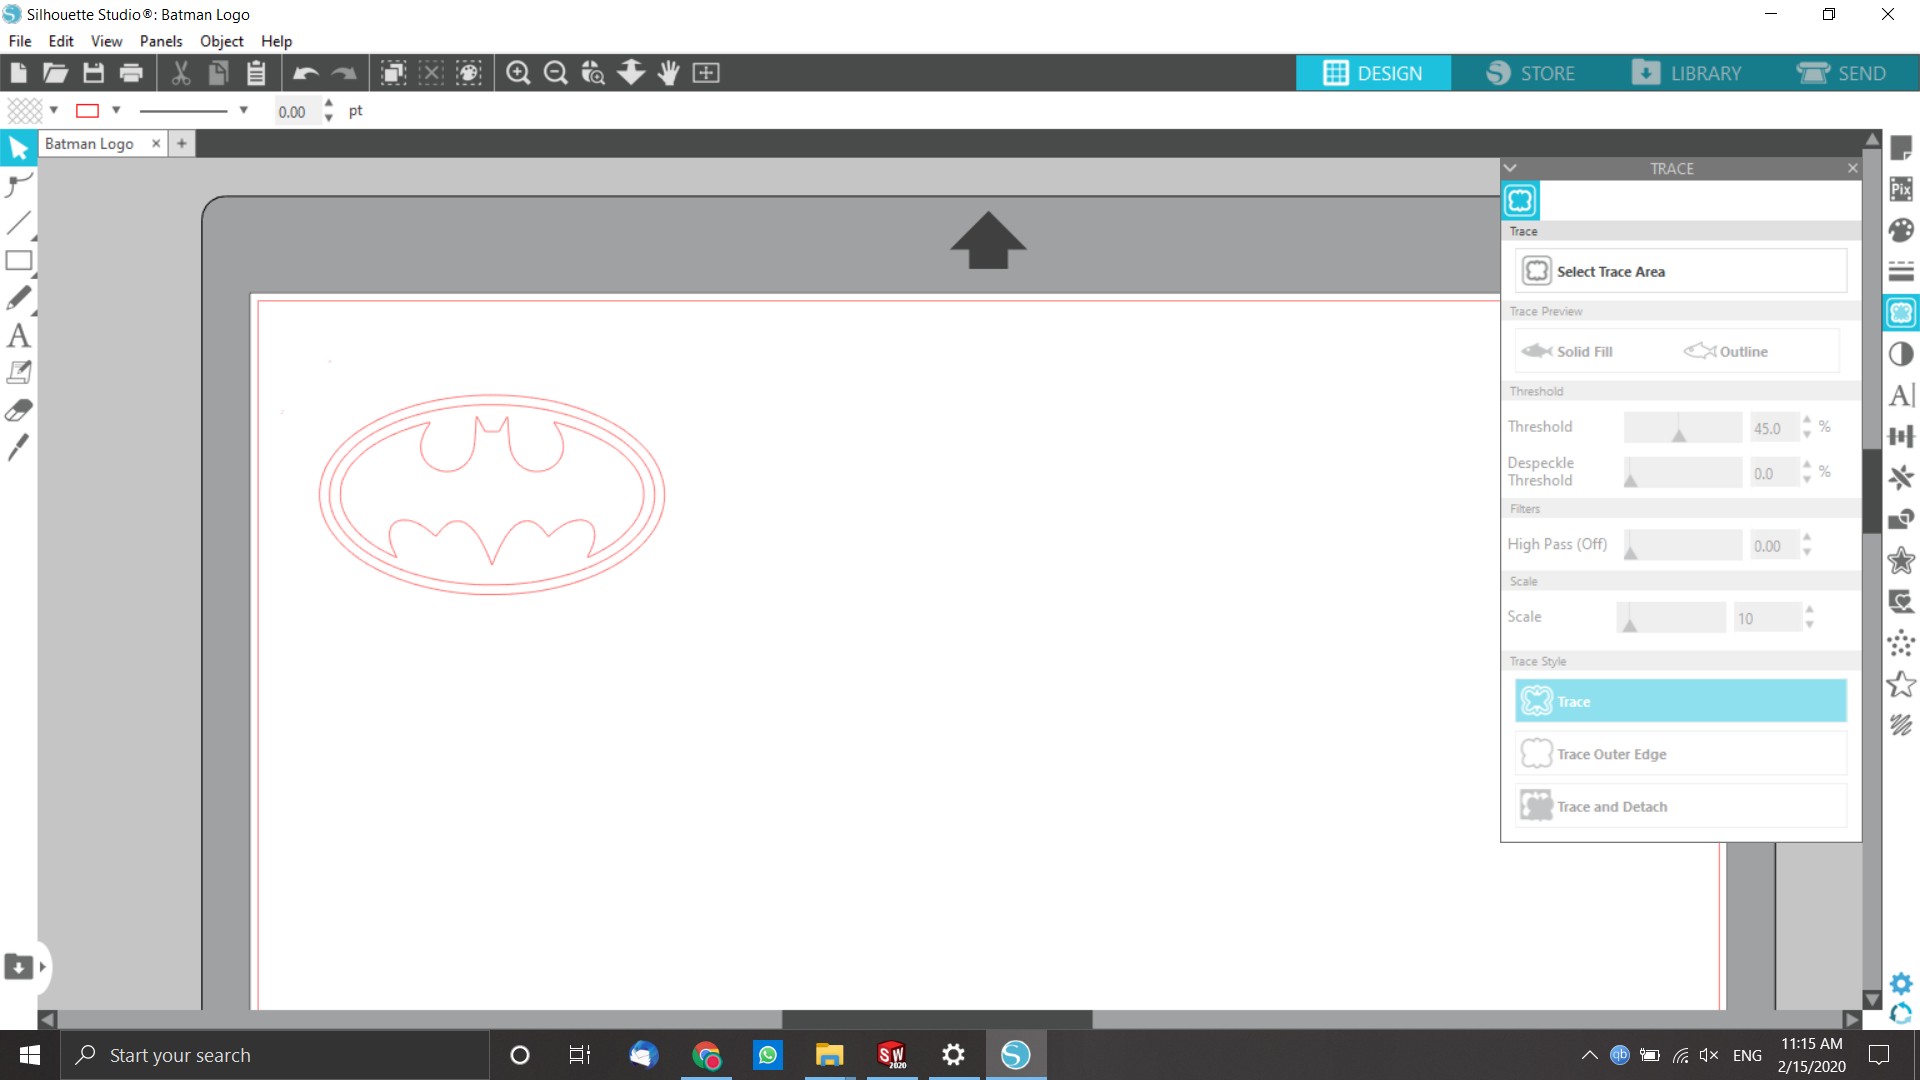Select the Eraser tool

18,411
